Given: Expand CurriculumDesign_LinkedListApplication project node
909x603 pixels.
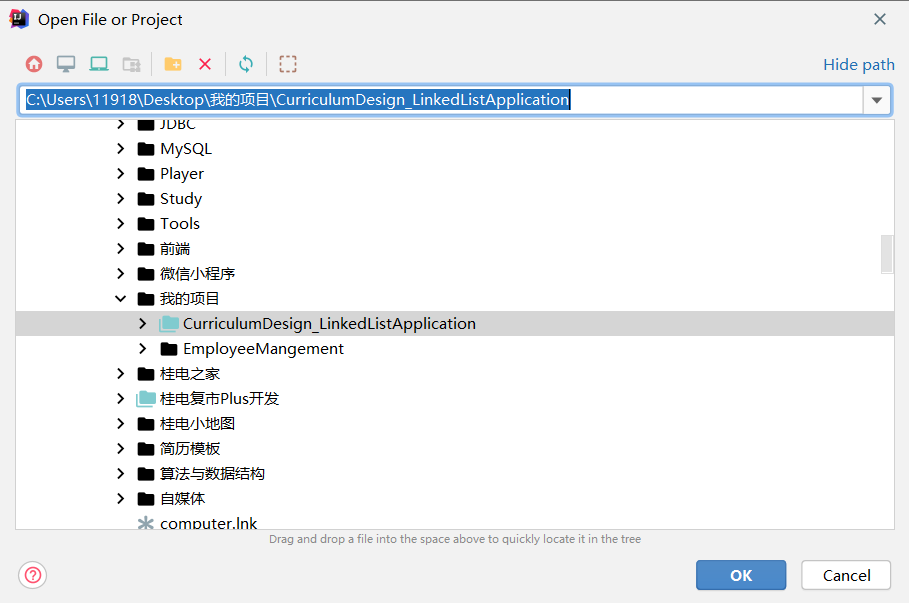Looking at the screenshot, I should (143, 324).
